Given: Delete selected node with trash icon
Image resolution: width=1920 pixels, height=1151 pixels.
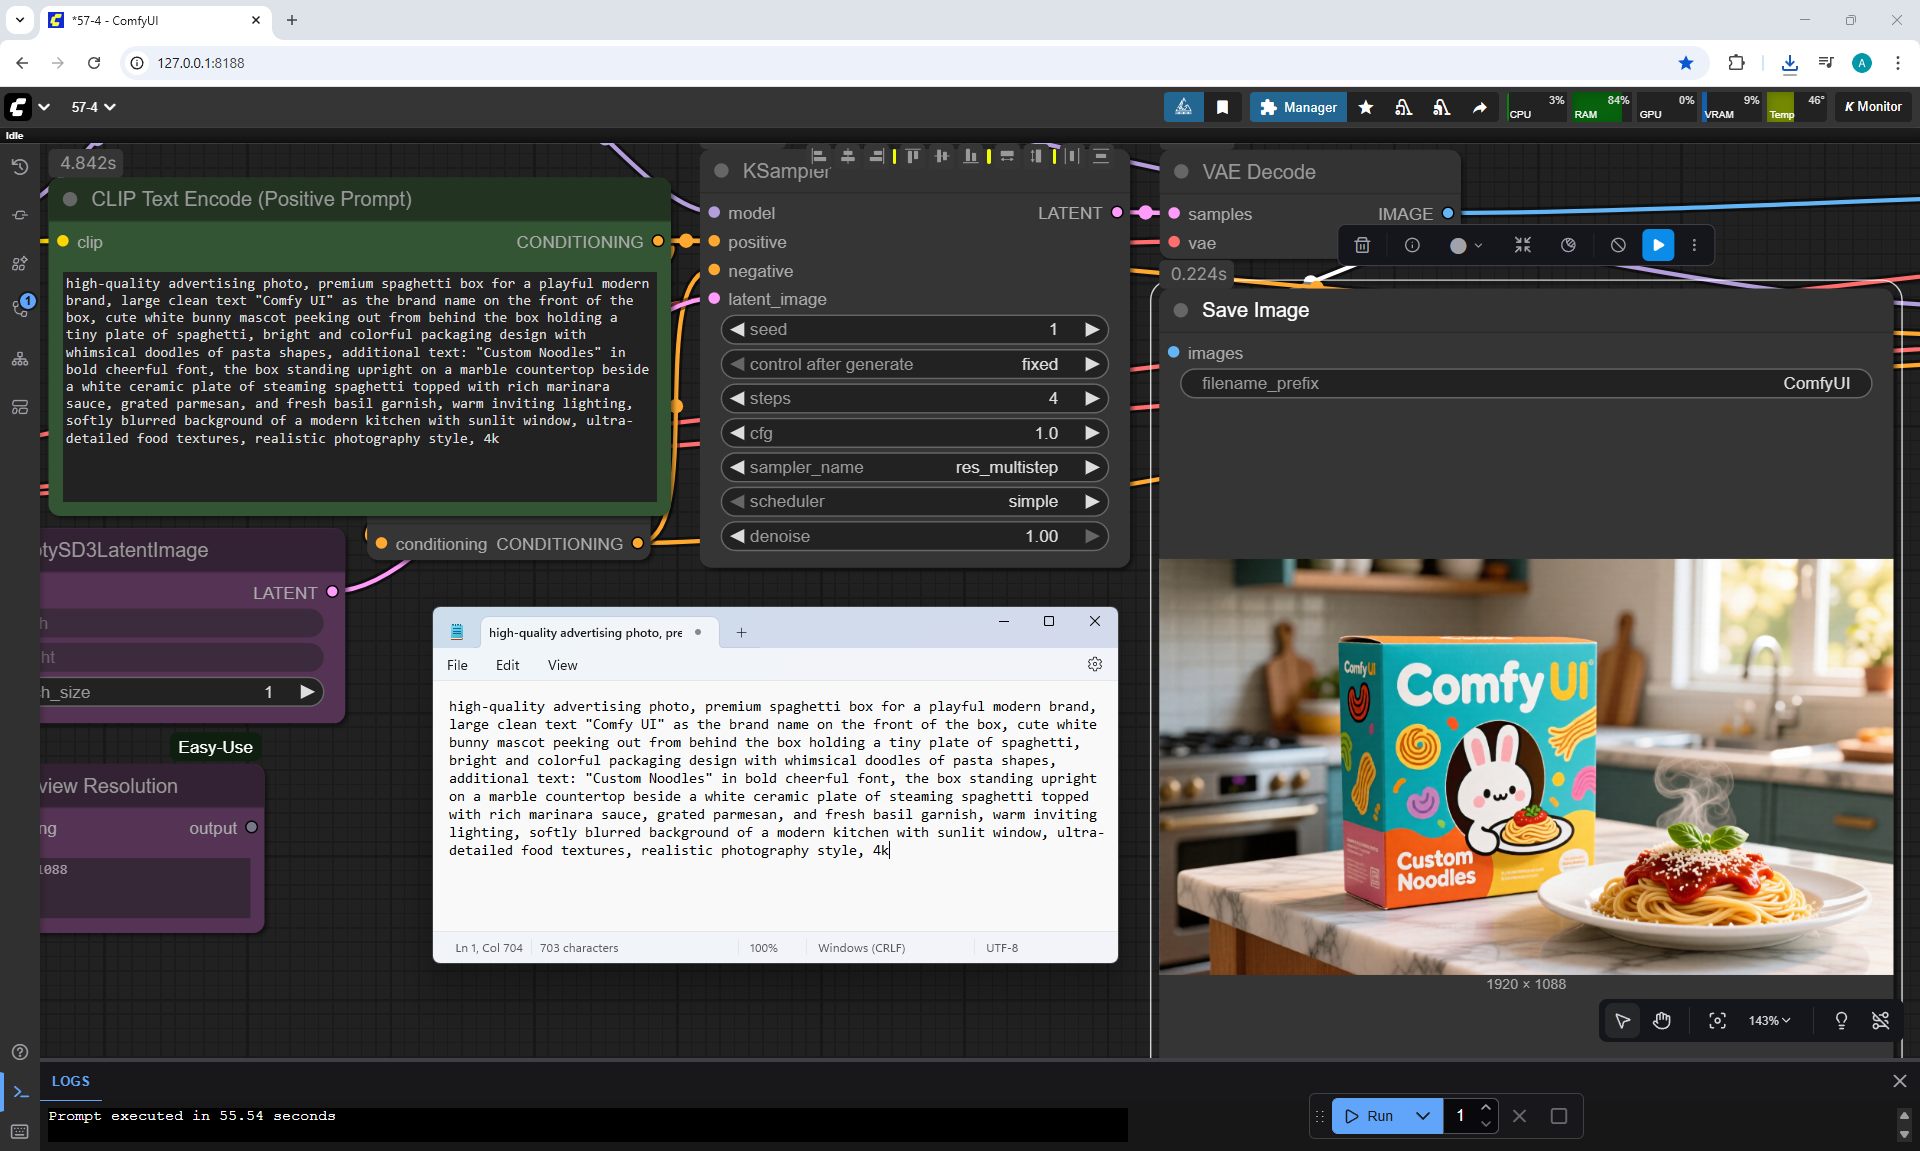Looking at the screenshot, I should point(1362,245).
